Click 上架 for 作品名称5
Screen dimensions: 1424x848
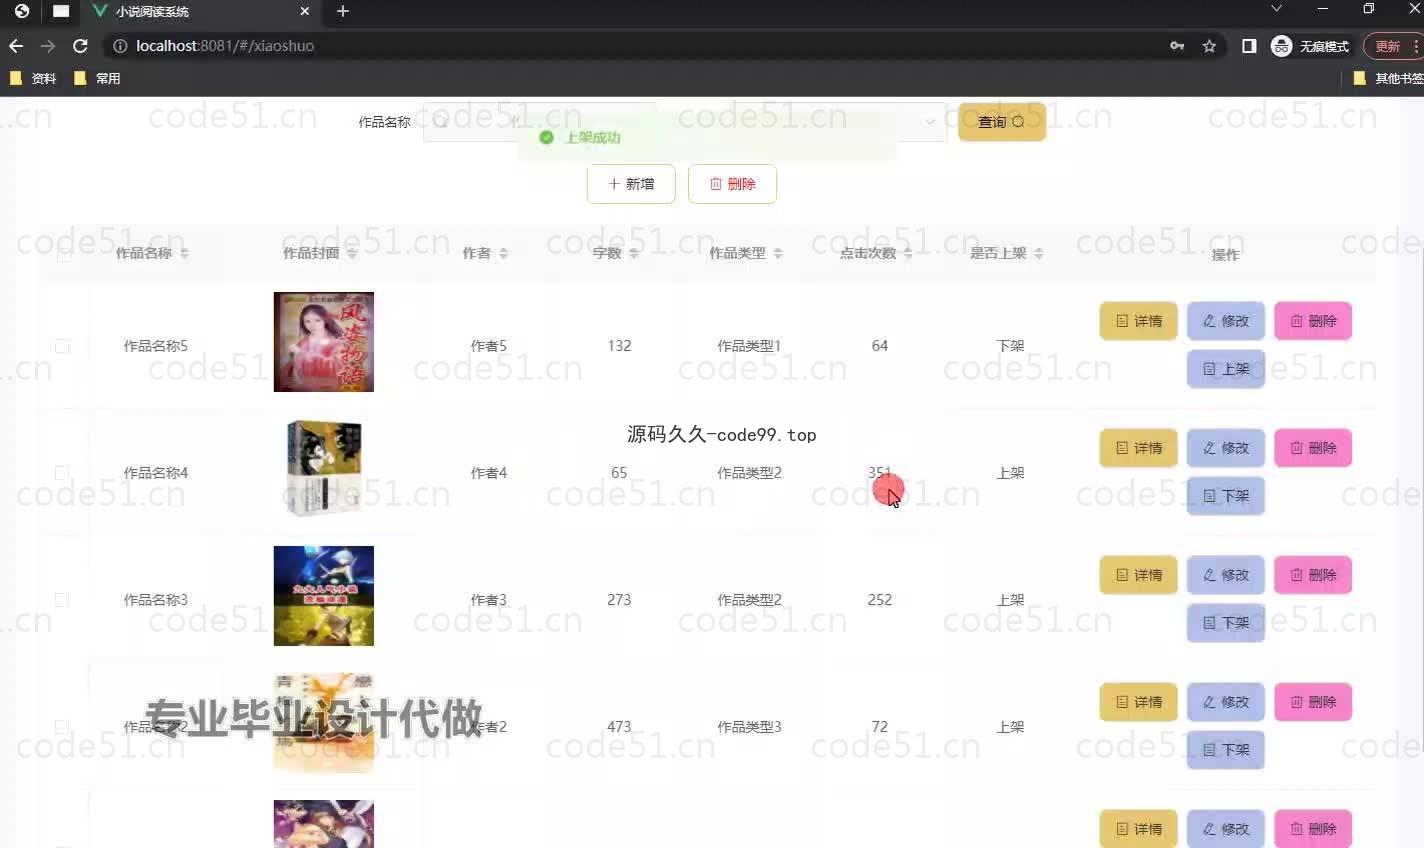(x=1226, y=369)
